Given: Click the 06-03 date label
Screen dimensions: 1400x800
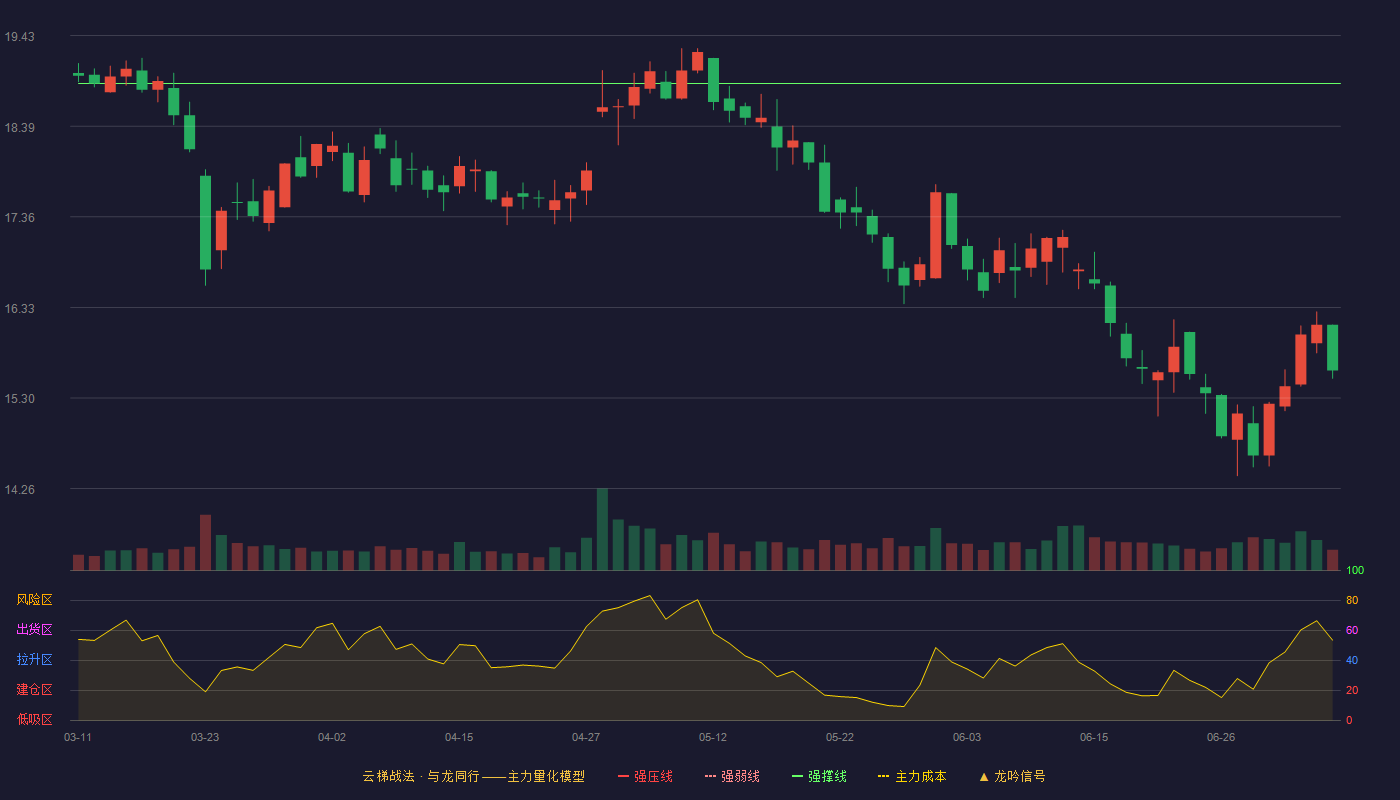Looking at the screenshot, I should (x=967, y=737).
